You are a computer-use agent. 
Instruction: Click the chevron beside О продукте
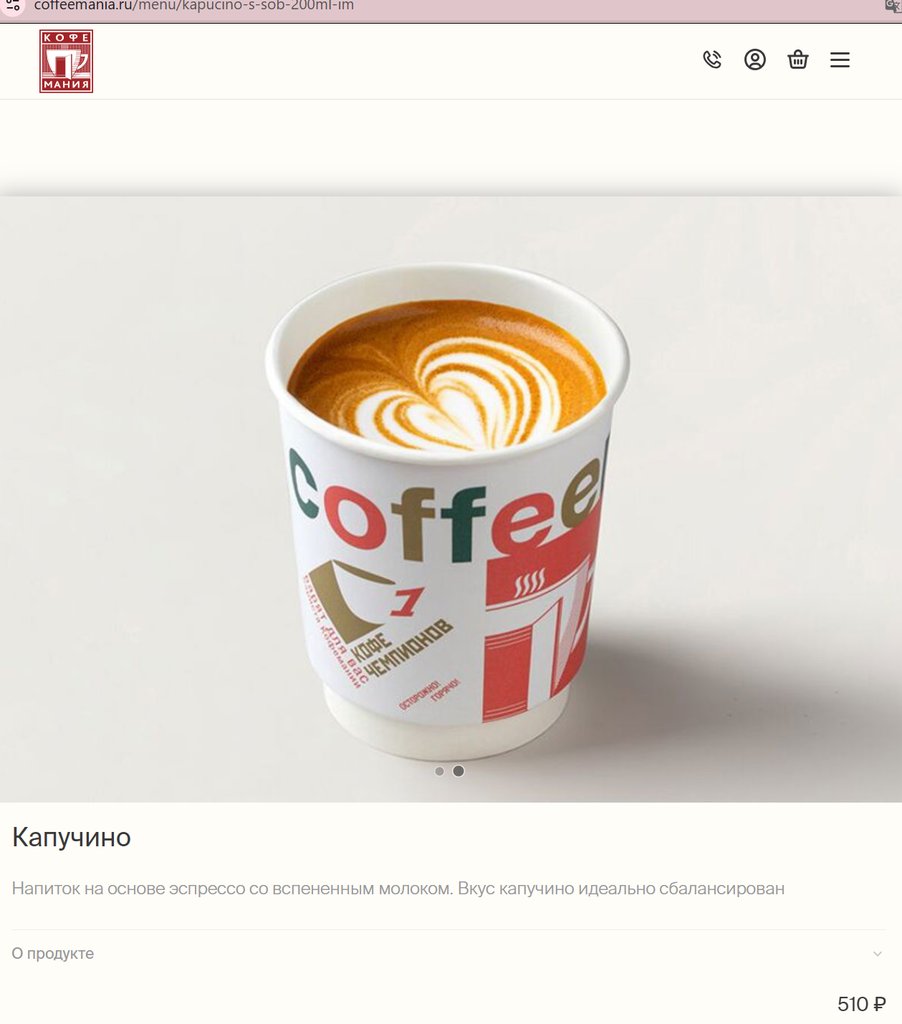[x=877, y=954]
